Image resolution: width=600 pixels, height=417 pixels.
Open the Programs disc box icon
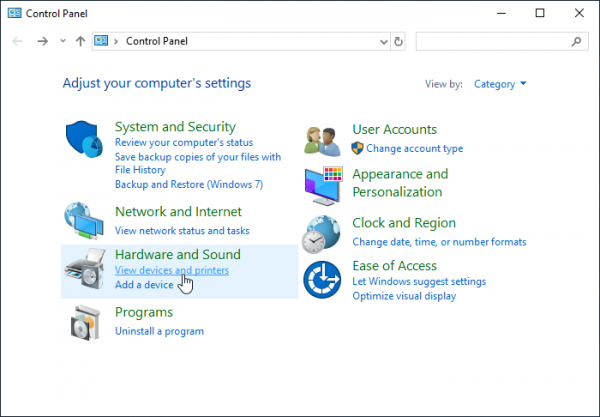coord(85,323)
